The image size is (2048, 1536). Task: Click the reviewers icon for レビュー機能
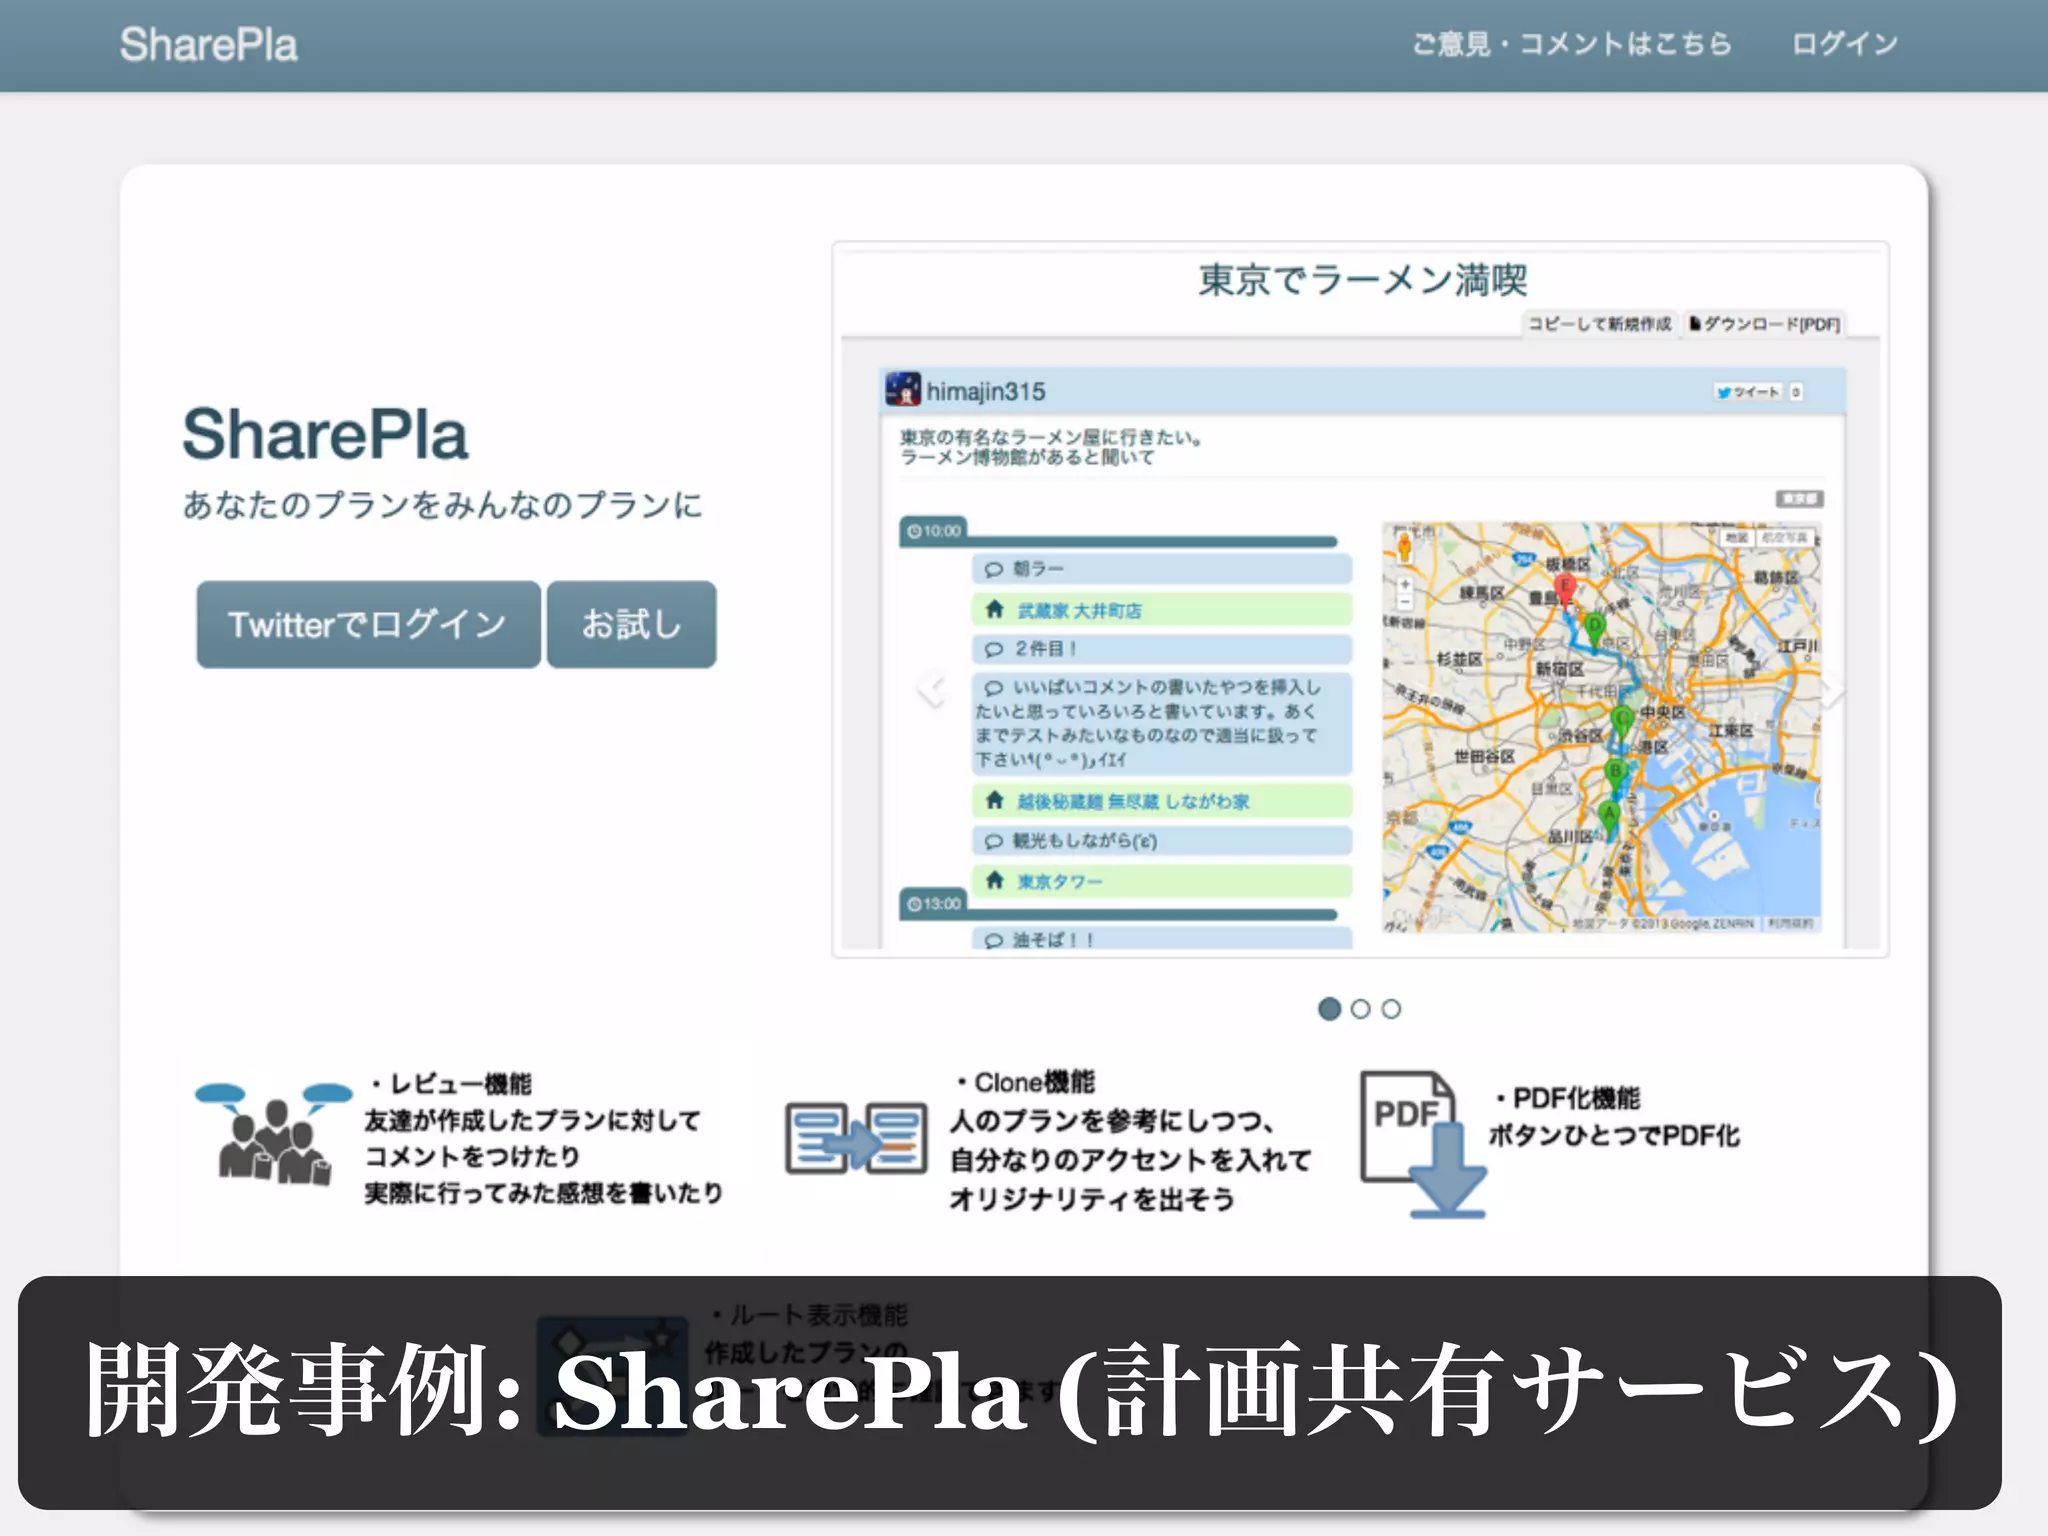coord(274,1133)
